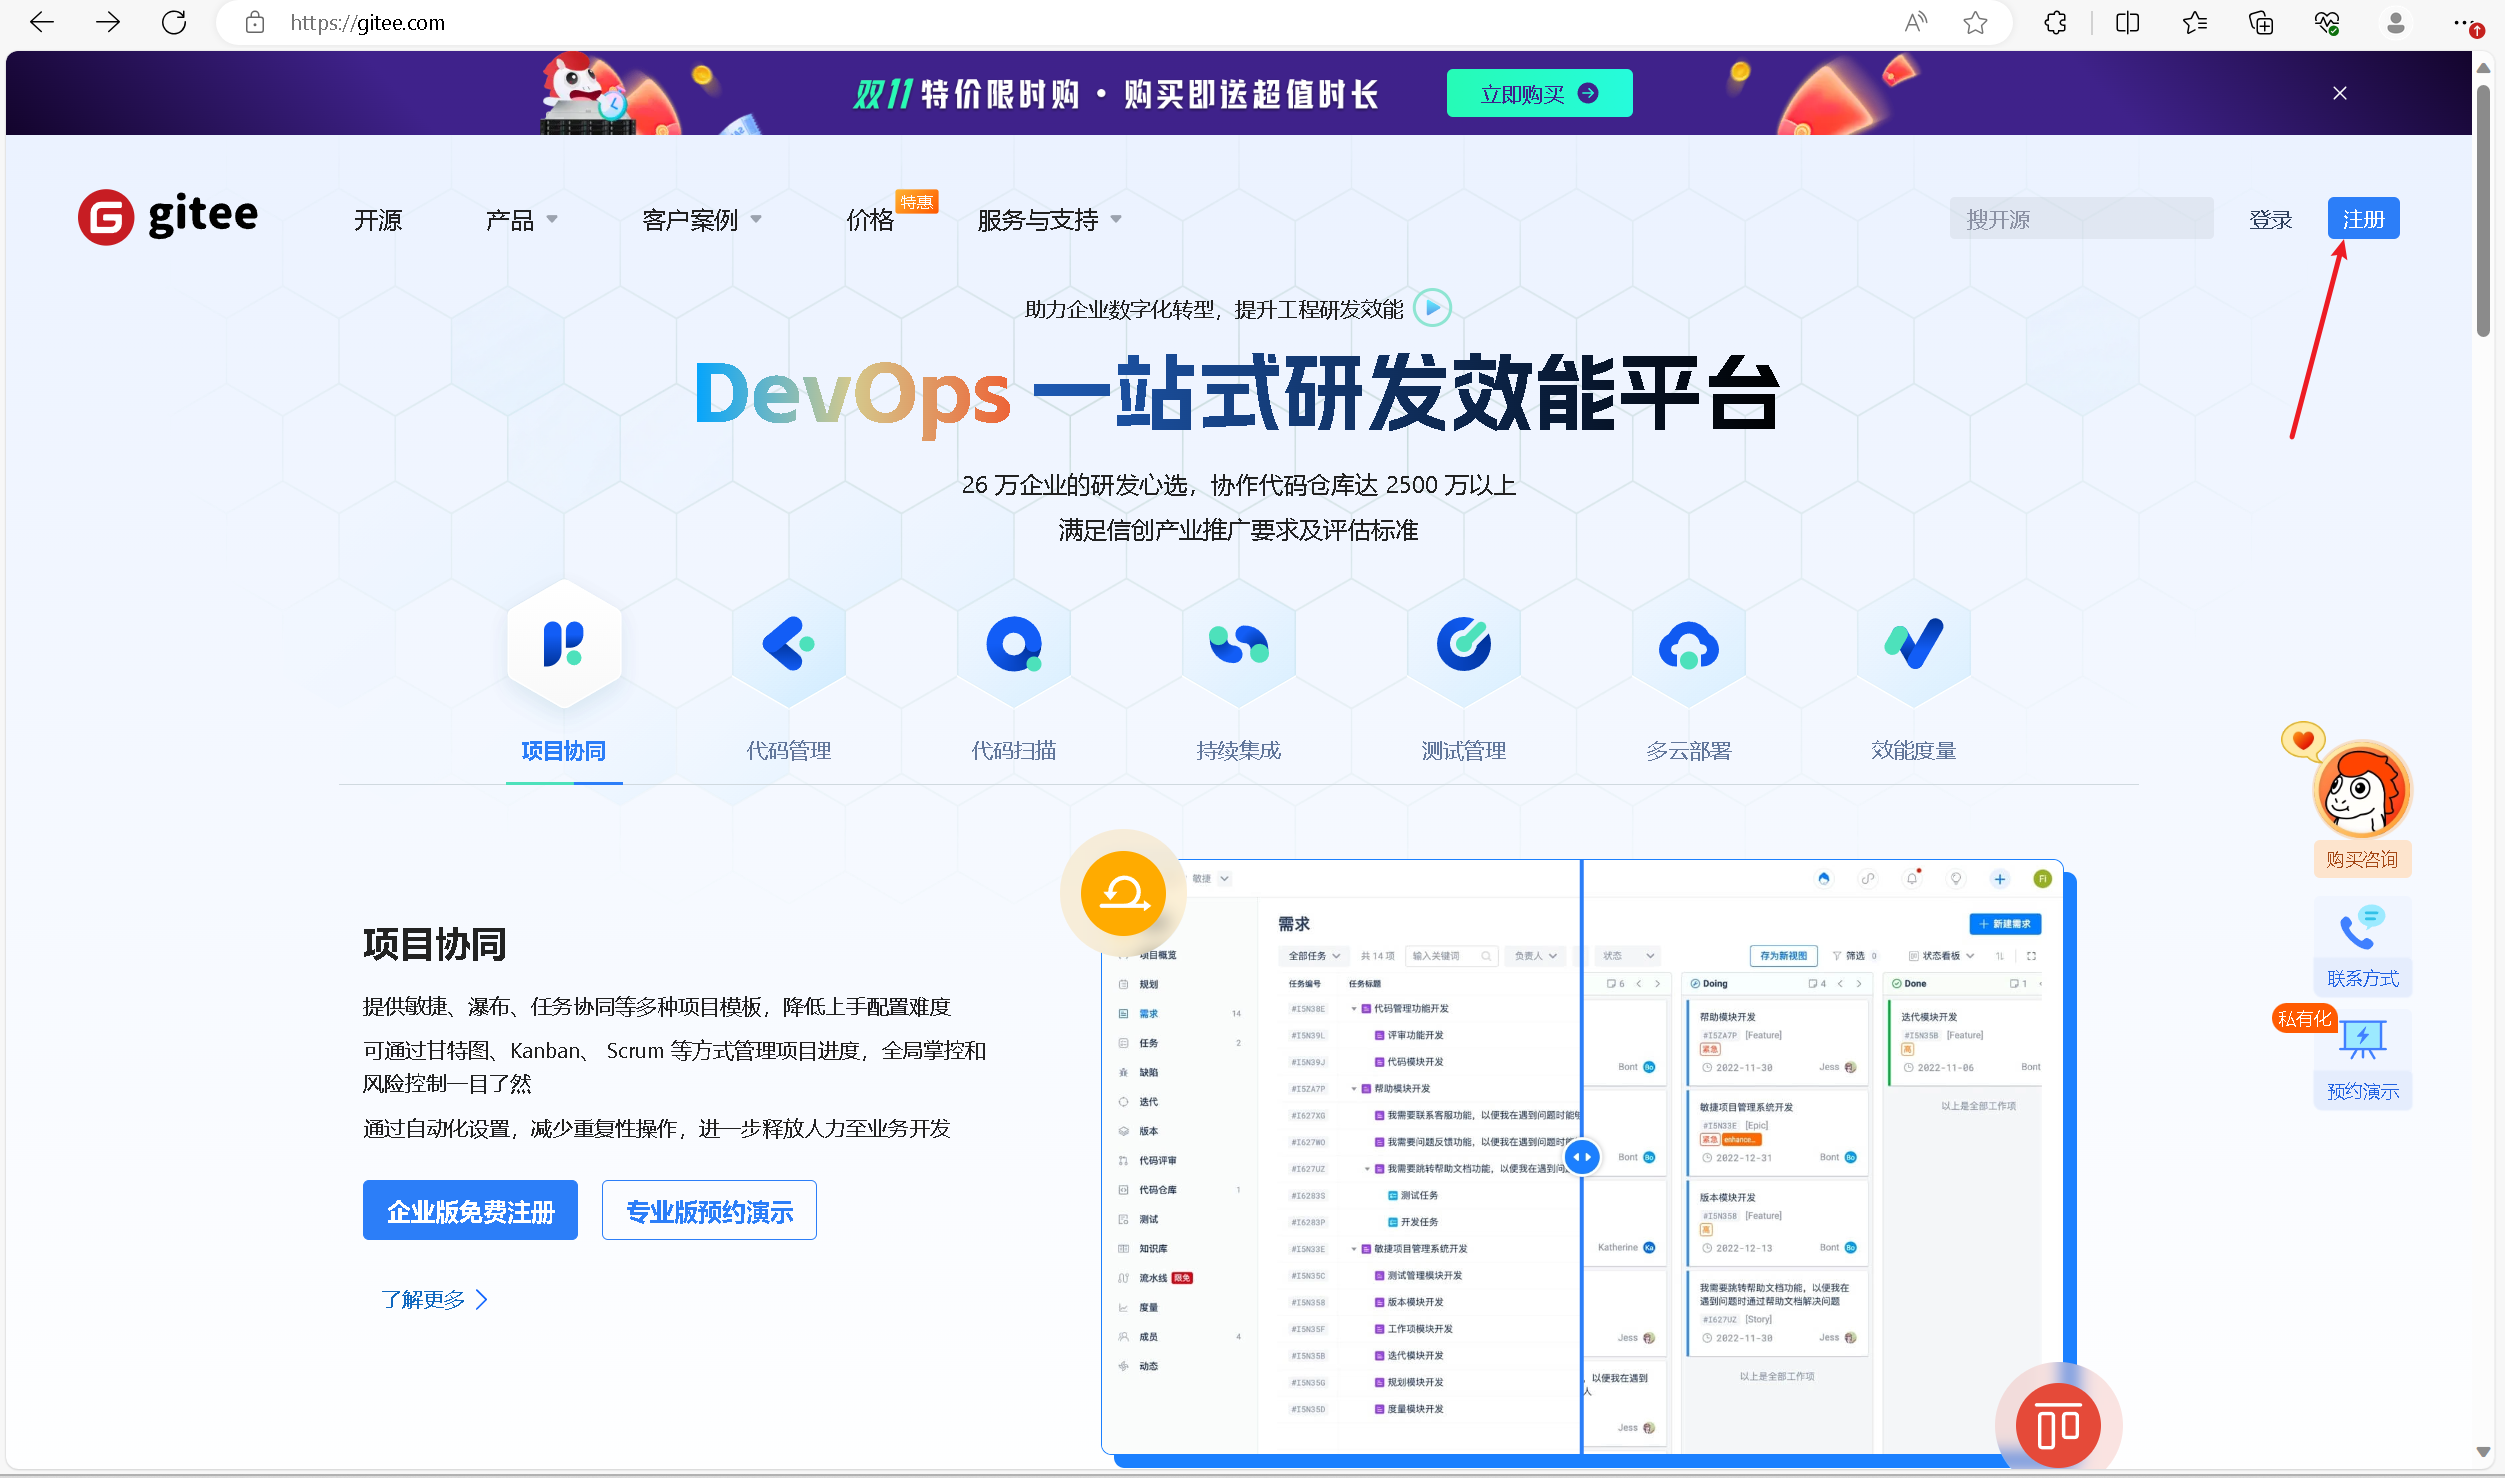
Task: Open the 价格 nav item
Action: click(870, 220)
